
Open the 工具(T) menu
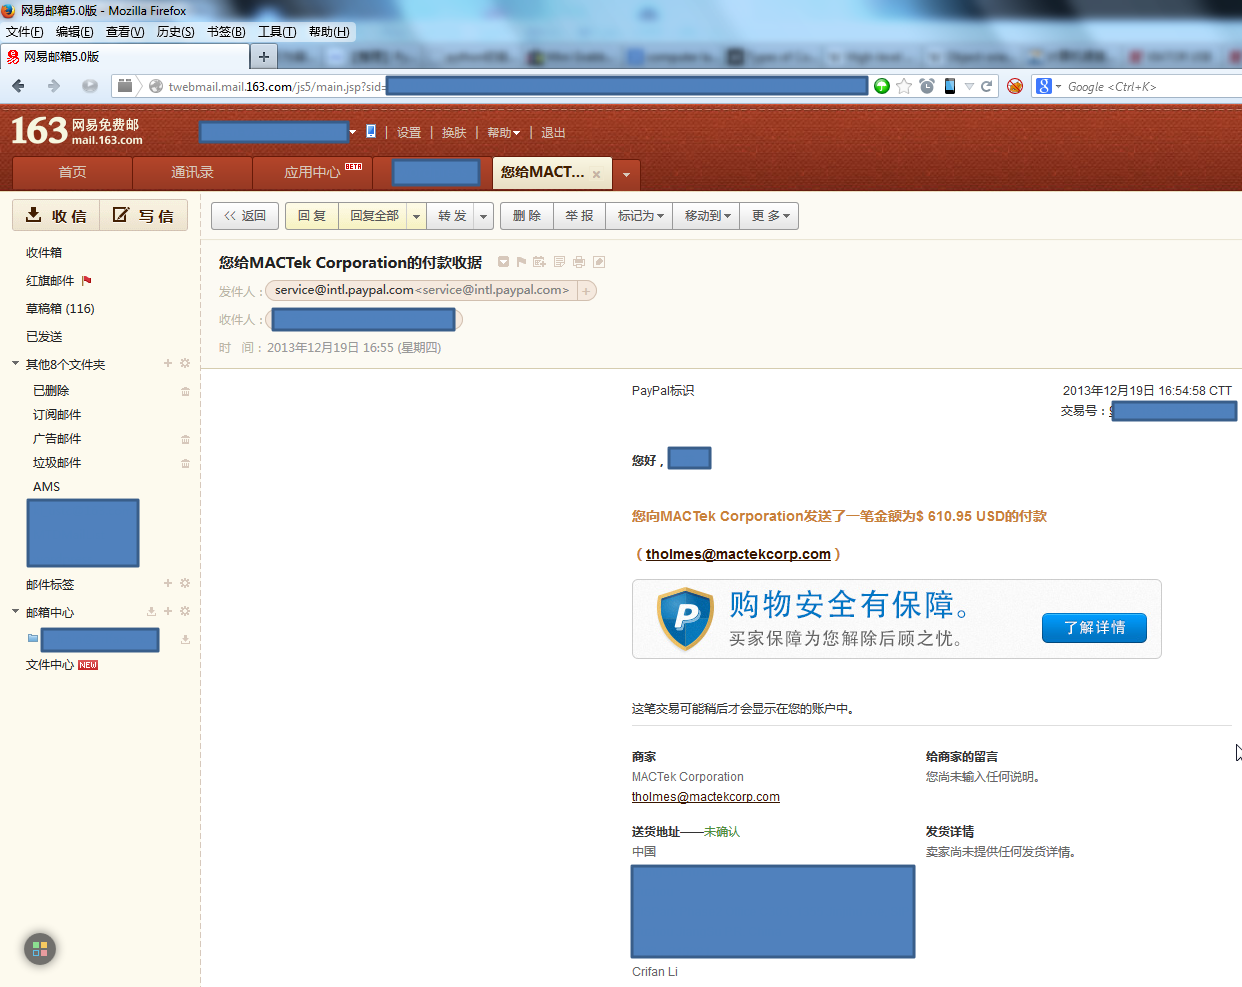click(277, 32)
